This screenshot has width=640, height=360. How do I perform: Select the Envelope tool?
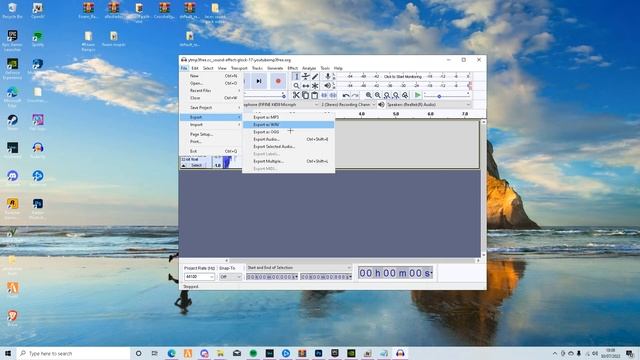tap(306, 76)
